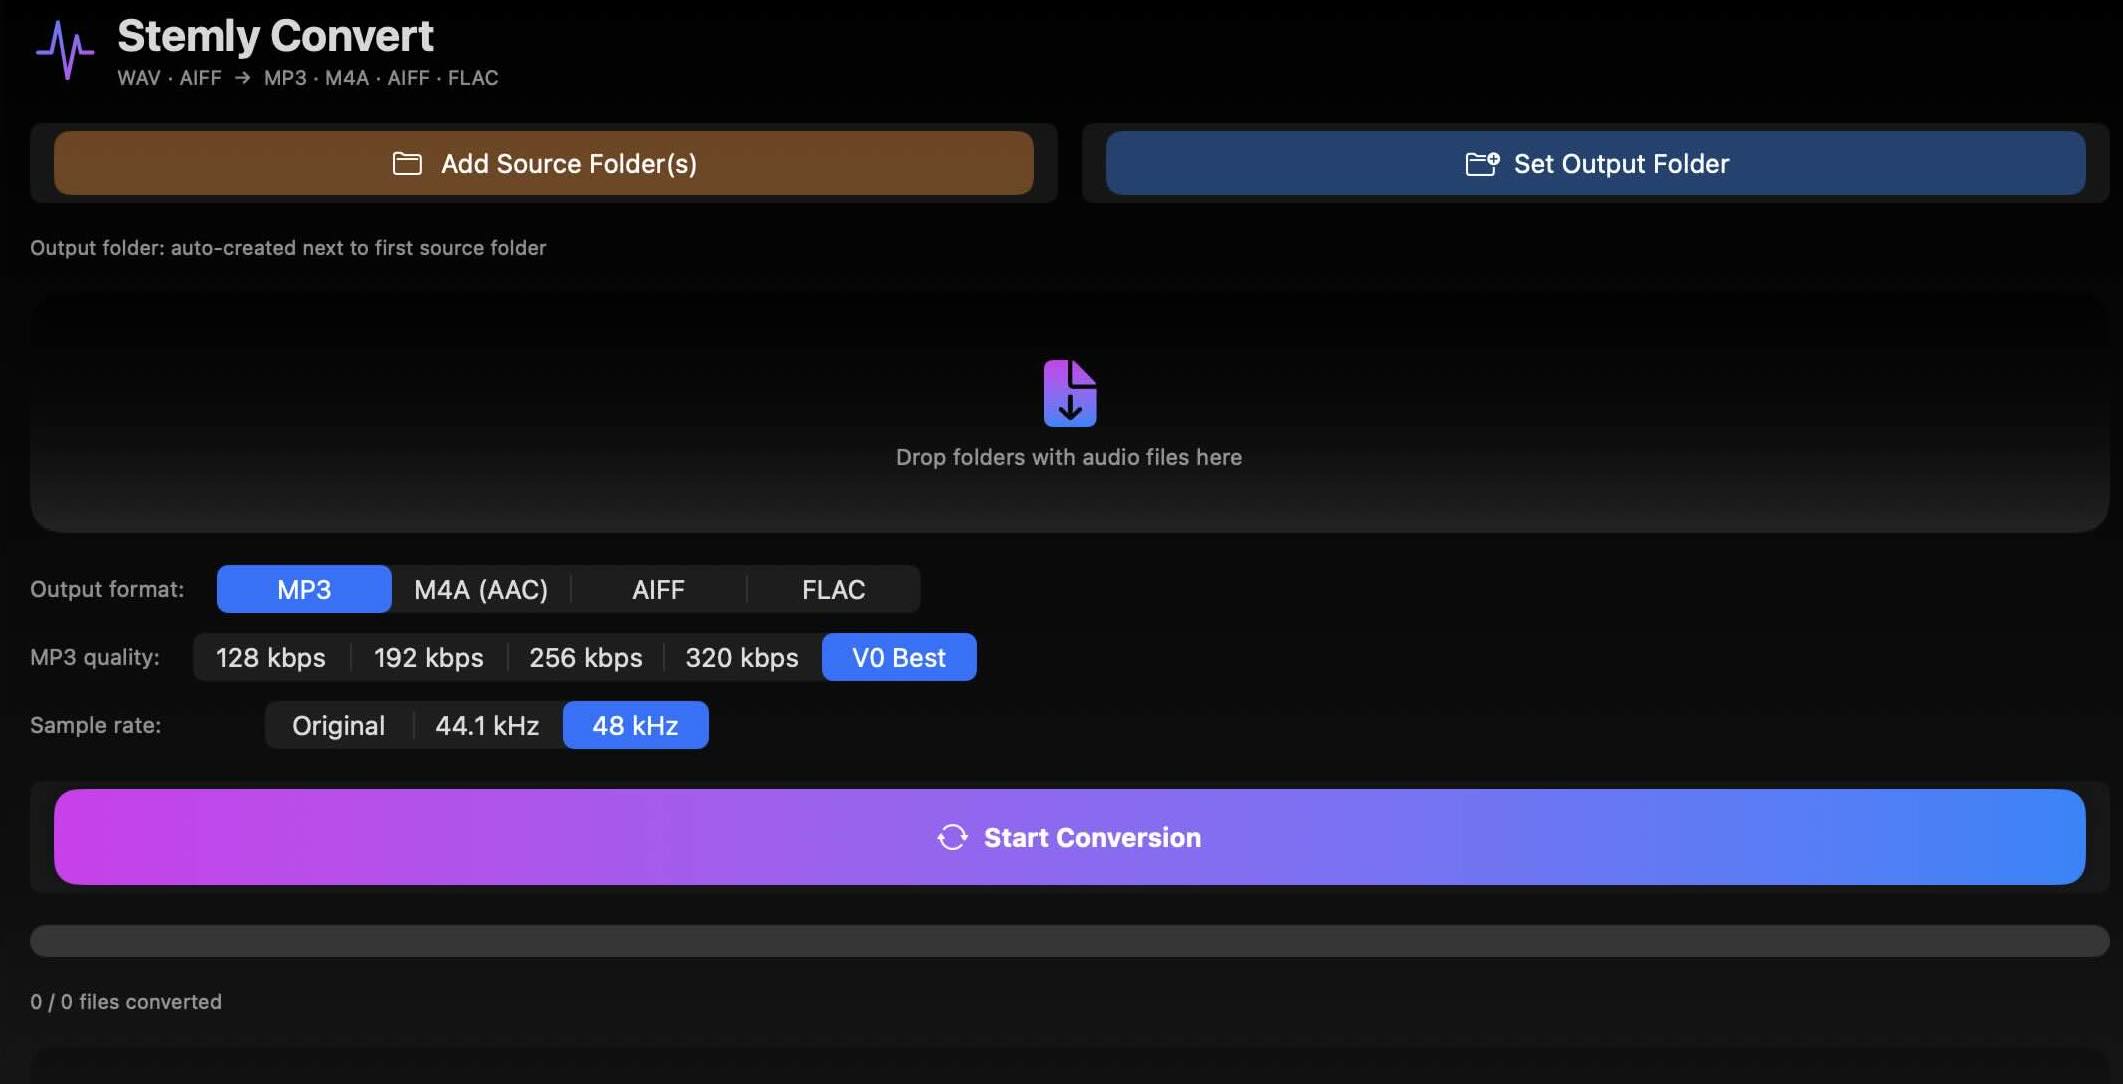Click the Stemly Convert waveform logo

click(x=64, y=48)
